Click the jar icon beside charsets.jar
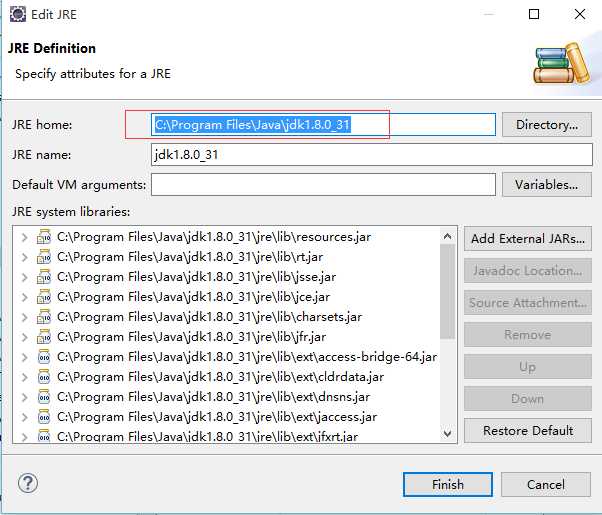The width and height of the screenshot is (602, 515). point(44,317)
